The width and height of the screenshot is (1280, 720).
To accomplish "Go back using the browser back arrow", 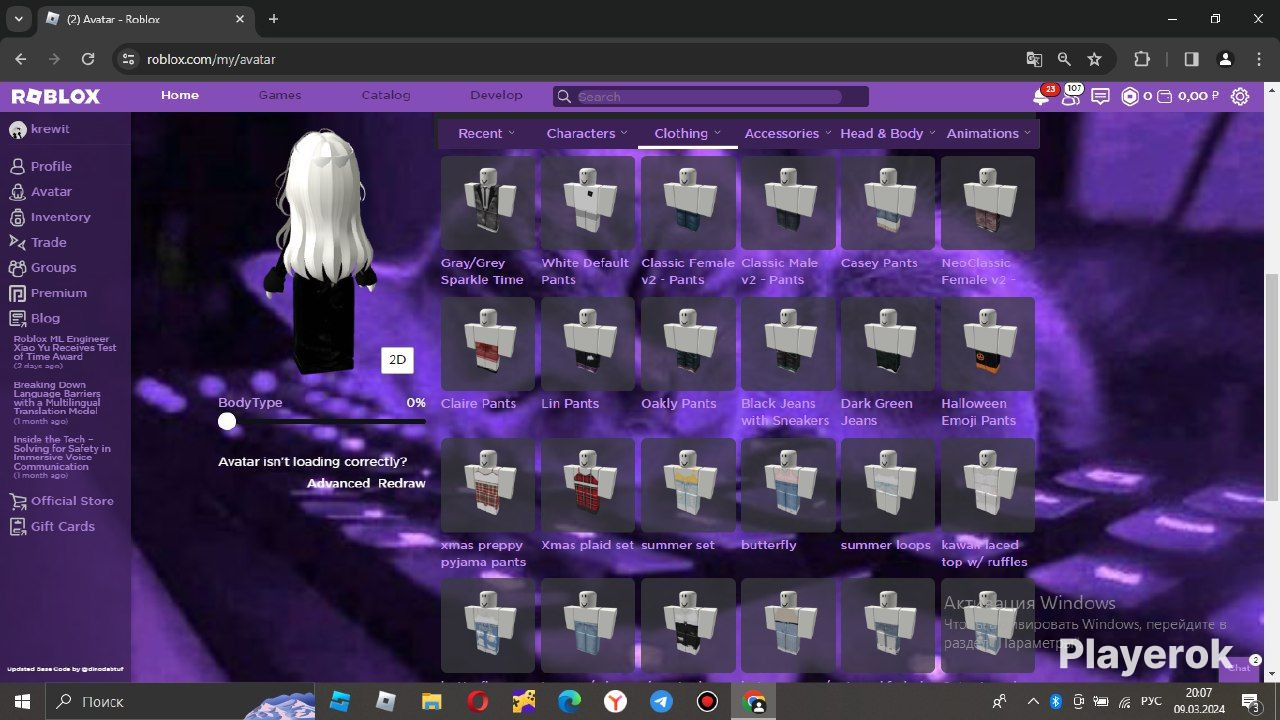I will point(21,59).
